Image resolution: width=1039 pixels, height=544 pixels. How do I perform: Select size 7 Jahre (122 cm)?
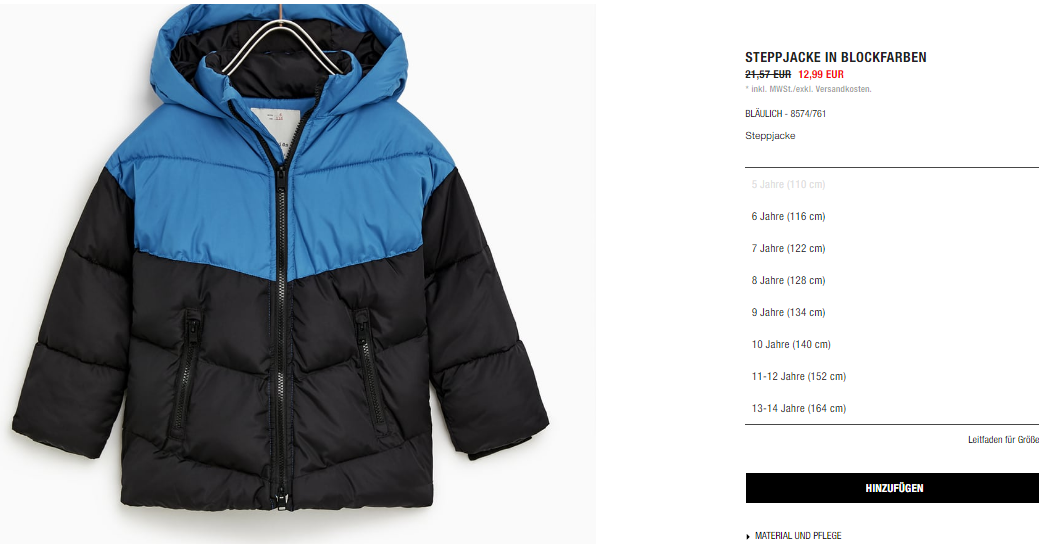tap(892, 248)
